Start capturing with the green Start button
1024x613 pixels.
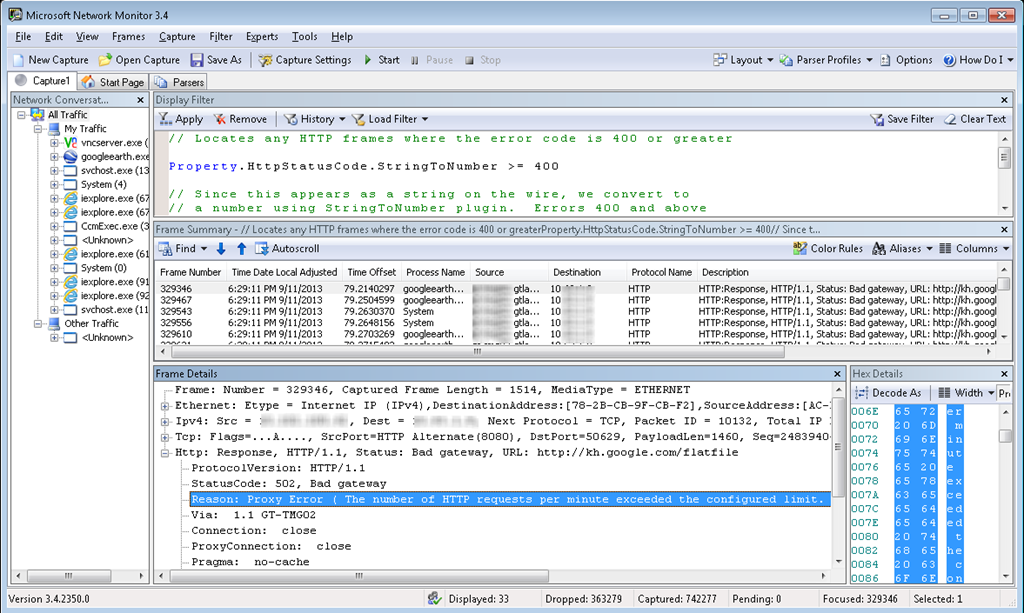click(x=369, y=60)
